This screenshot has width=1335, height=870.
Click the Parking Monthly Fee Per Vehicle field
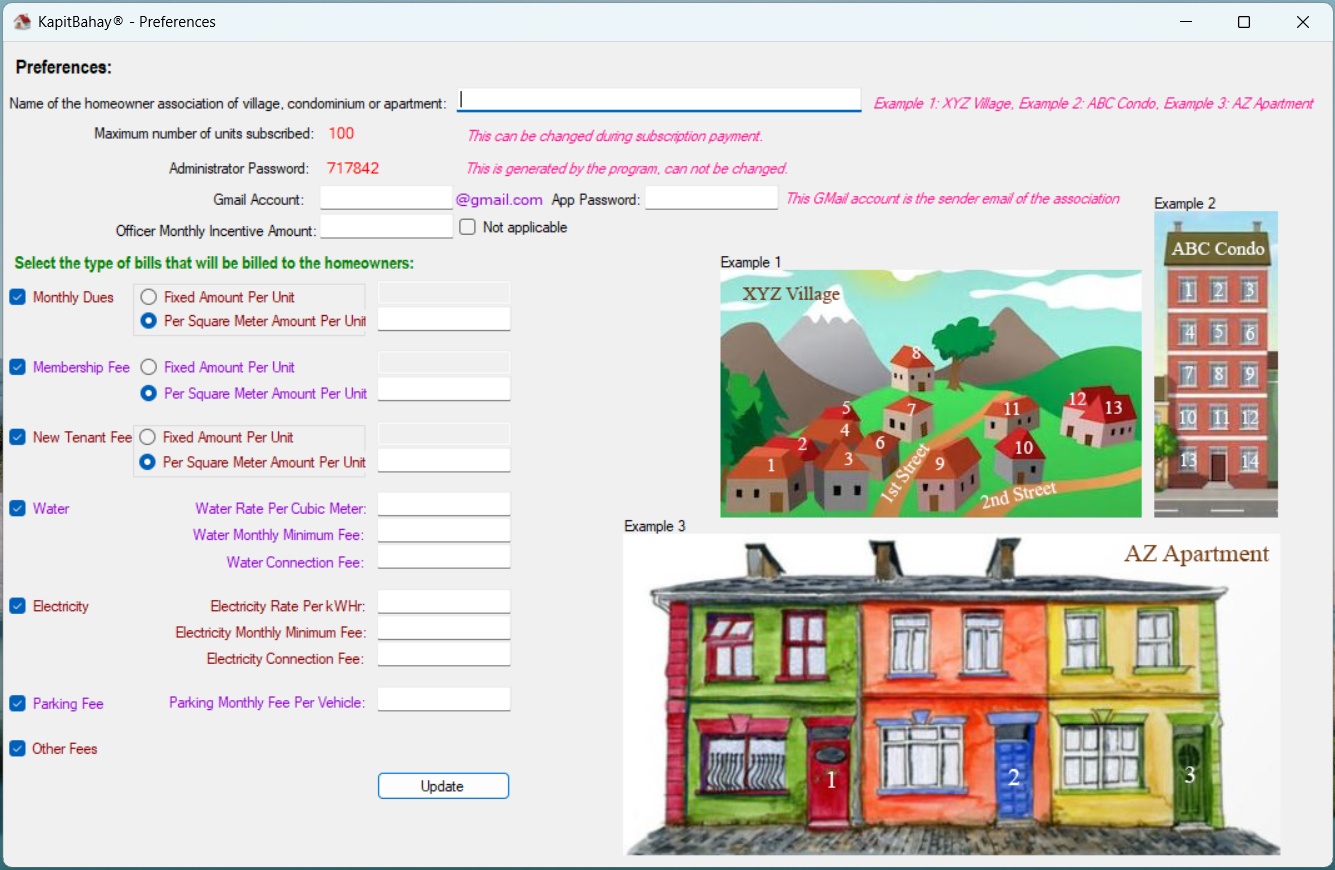point(443,699)
